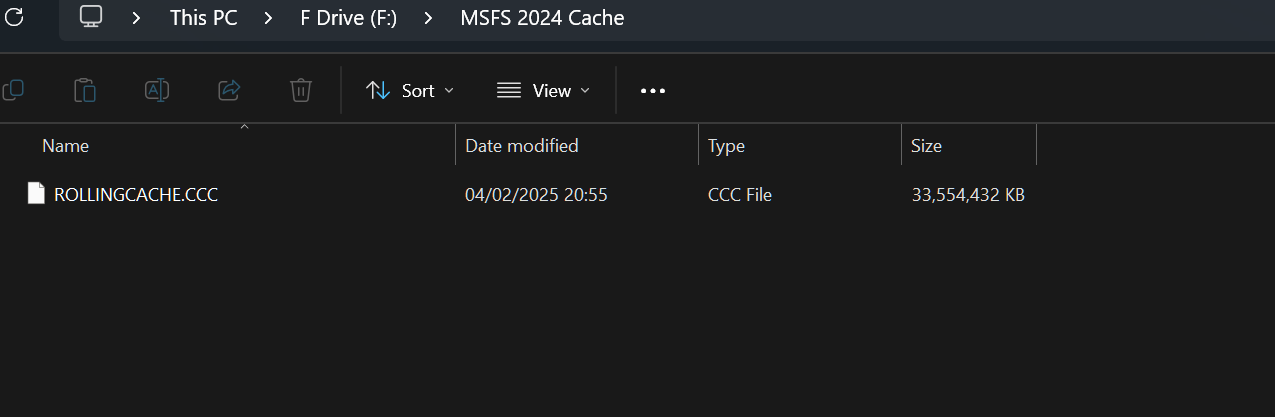The width and height of the screenshot is (1275, 417).
Task: Open the Sort dropdown menu
Action: pos(410,91)
